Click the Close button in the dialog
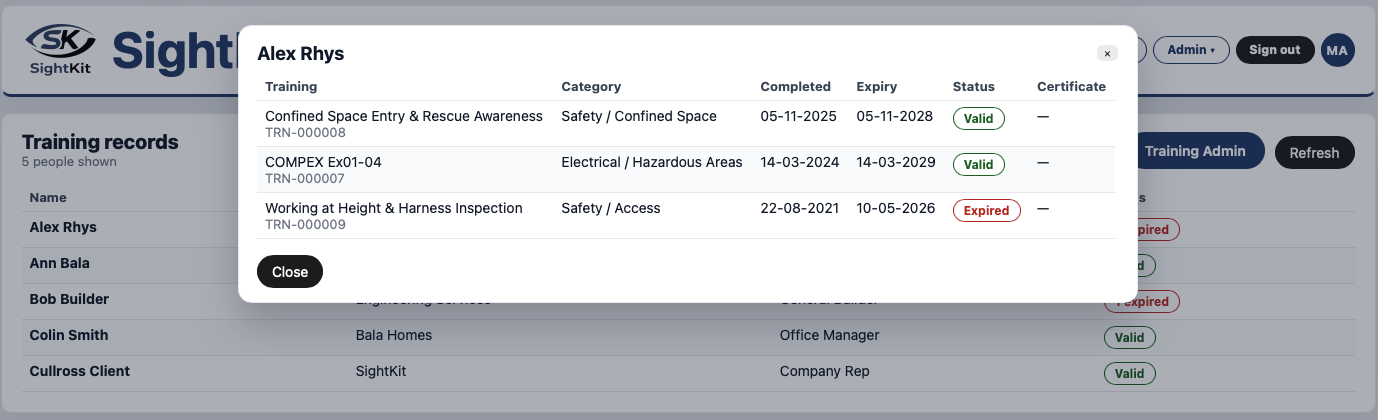The image size is (1378, 420). pyautogui.click(x=290, y=272)
